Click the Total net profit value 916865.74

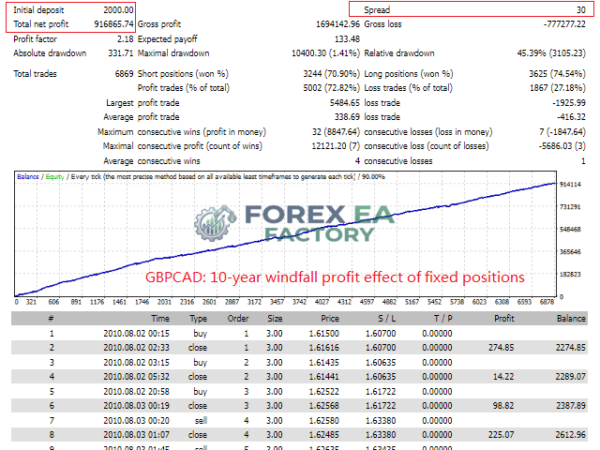click(x=114, y=24)
